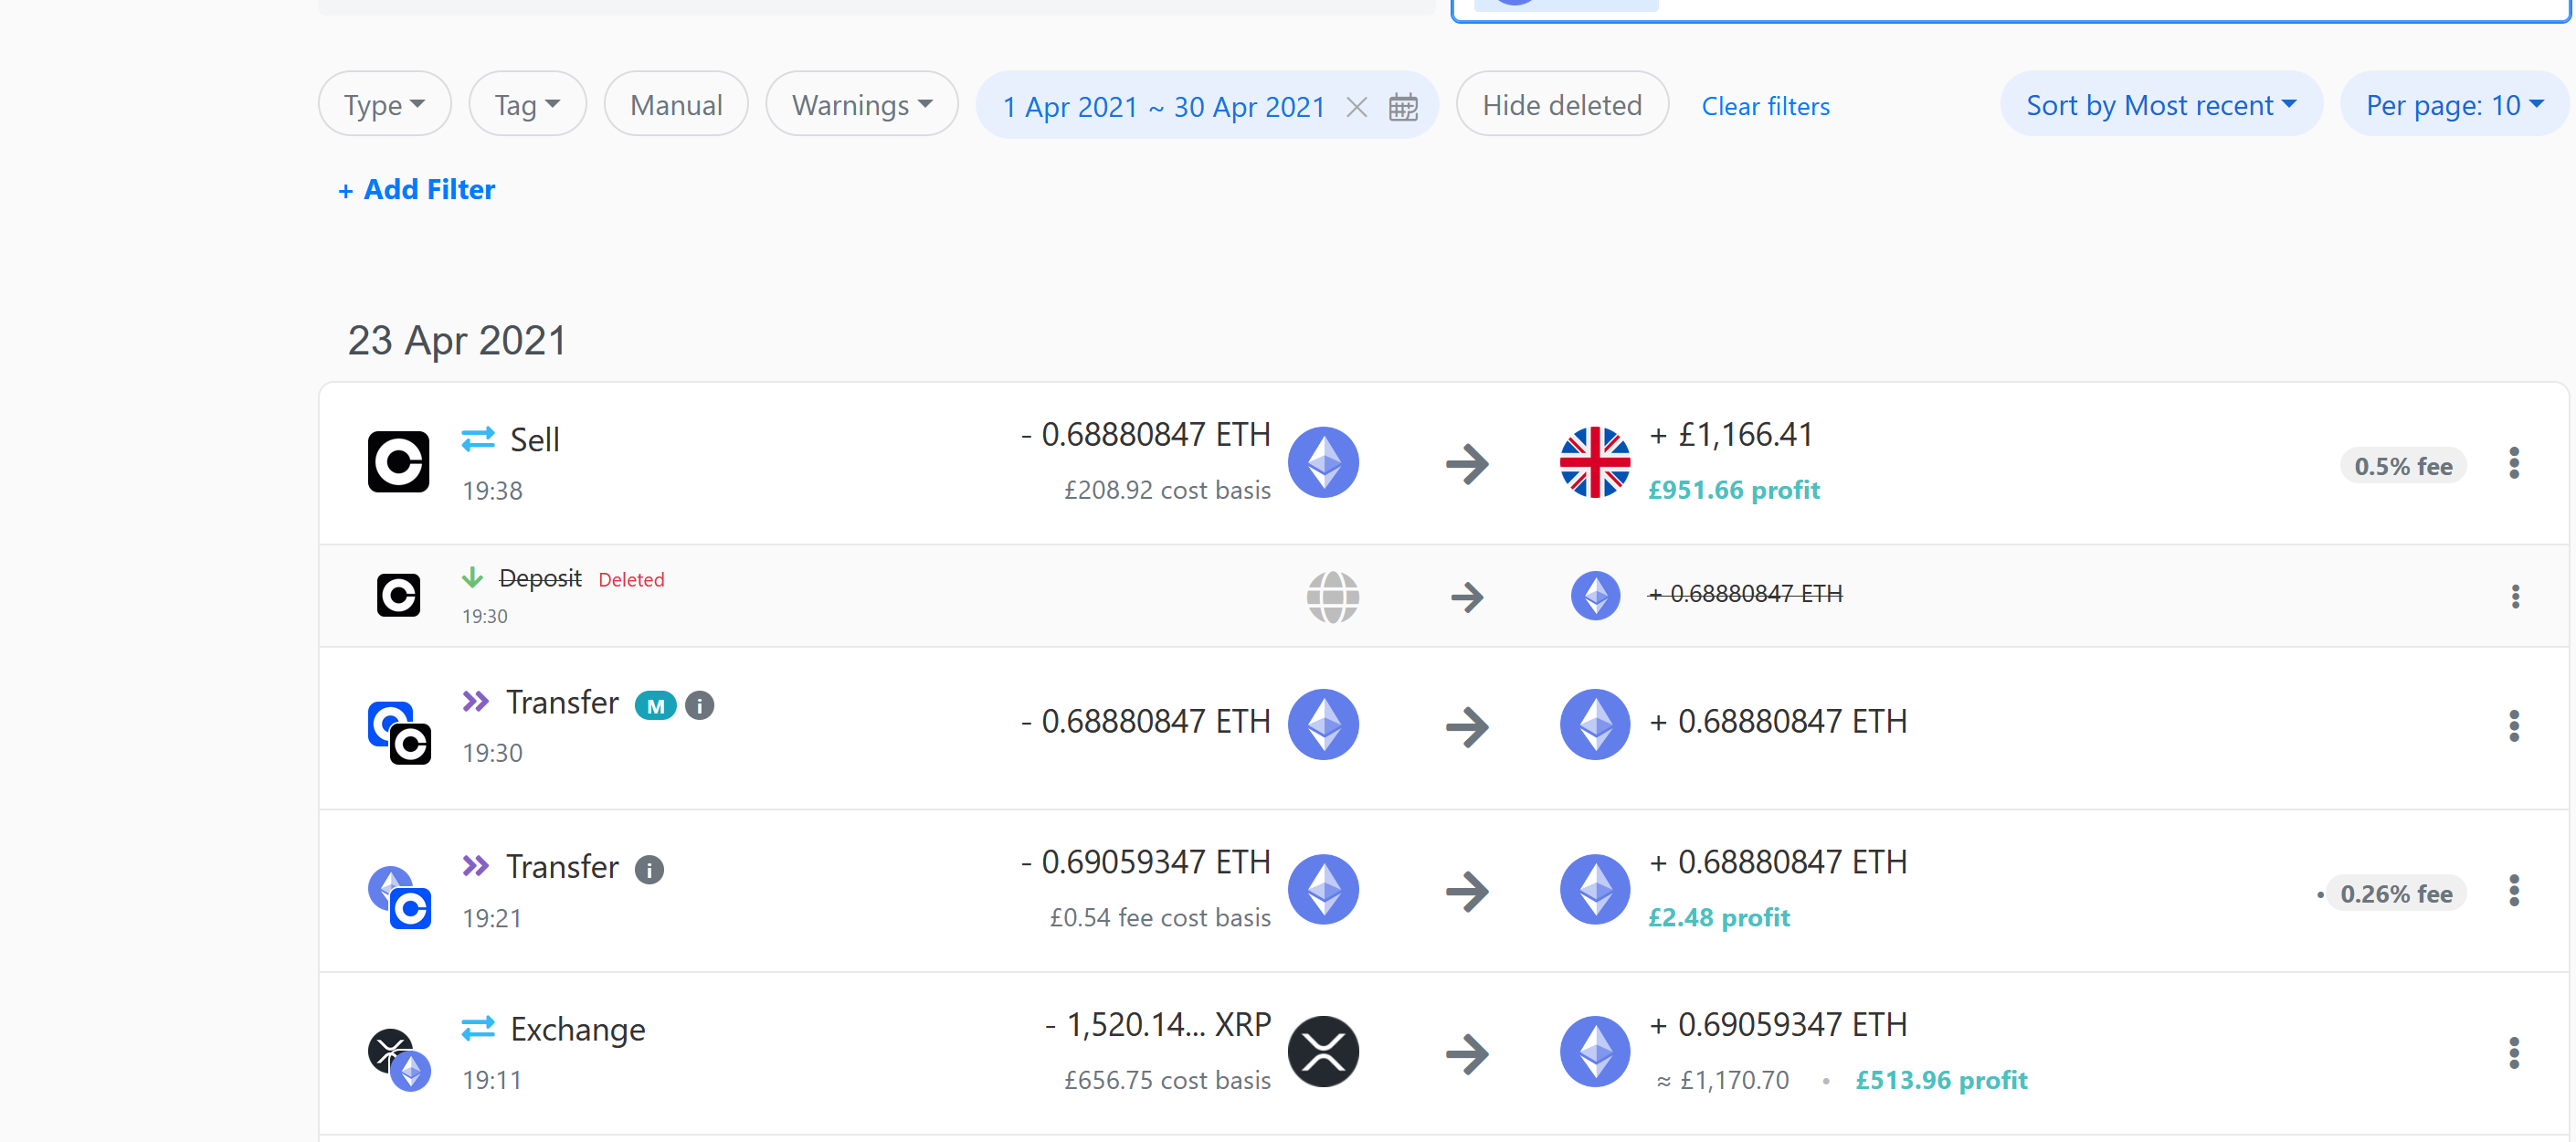
Task: Open three-dot menu for Sell transaction
Action: (2513, 463)
